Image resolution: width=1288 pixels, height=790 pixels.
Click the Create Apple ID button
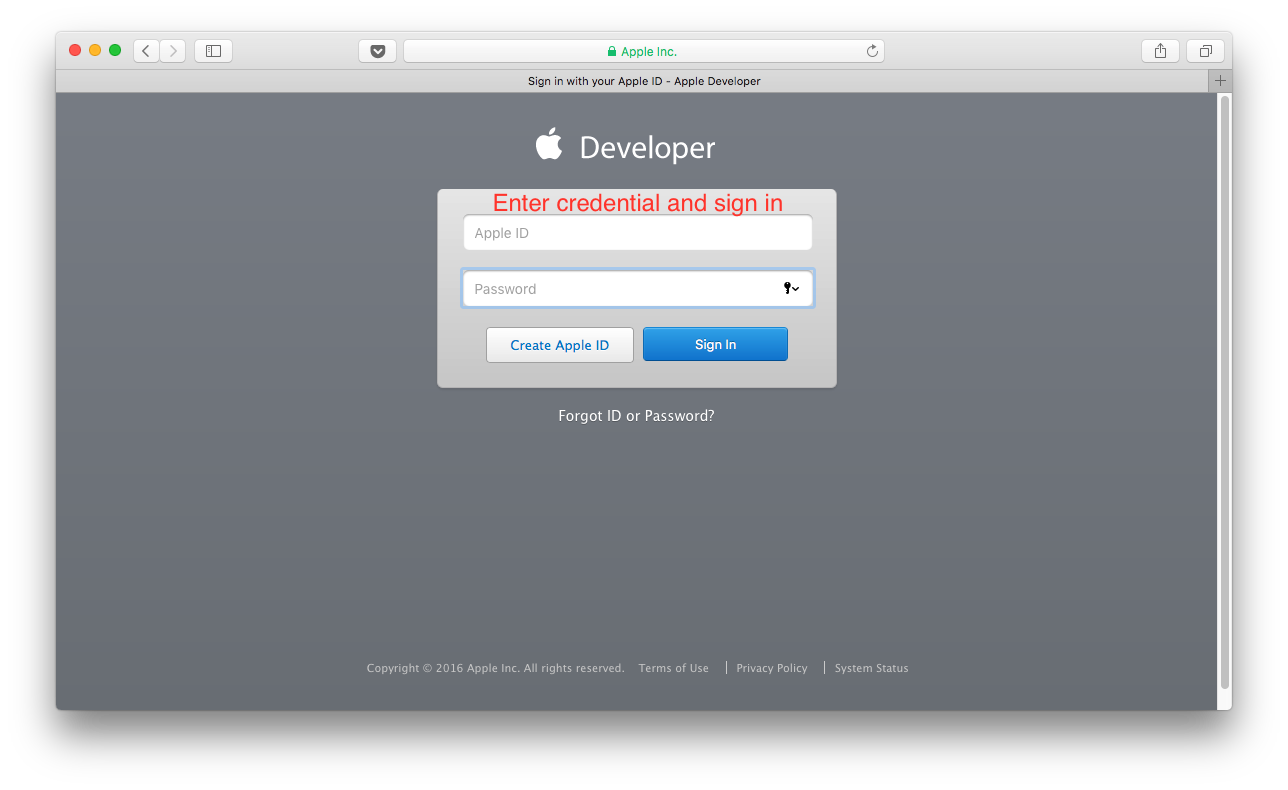click(560, 345)
